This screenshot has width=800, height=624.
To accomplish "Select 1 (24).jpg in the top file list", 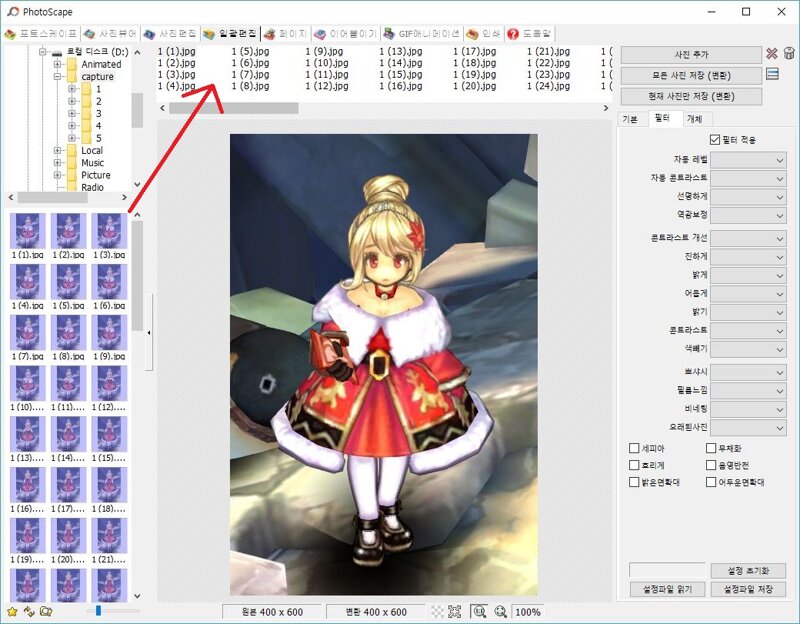I will pyautogui.click(x=548, y=86).
